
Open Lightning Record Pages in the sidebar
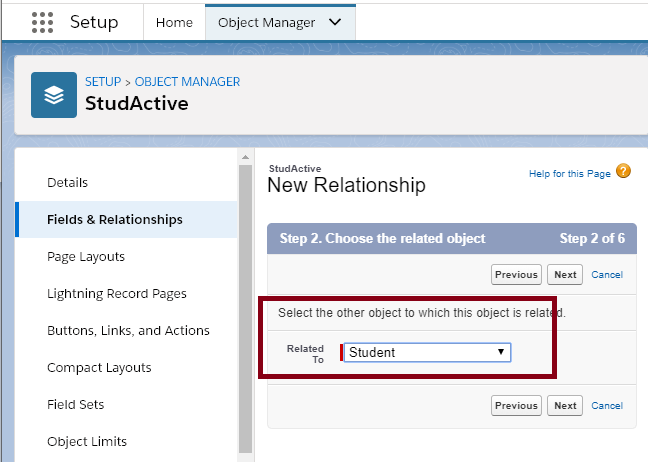[117, 293]
